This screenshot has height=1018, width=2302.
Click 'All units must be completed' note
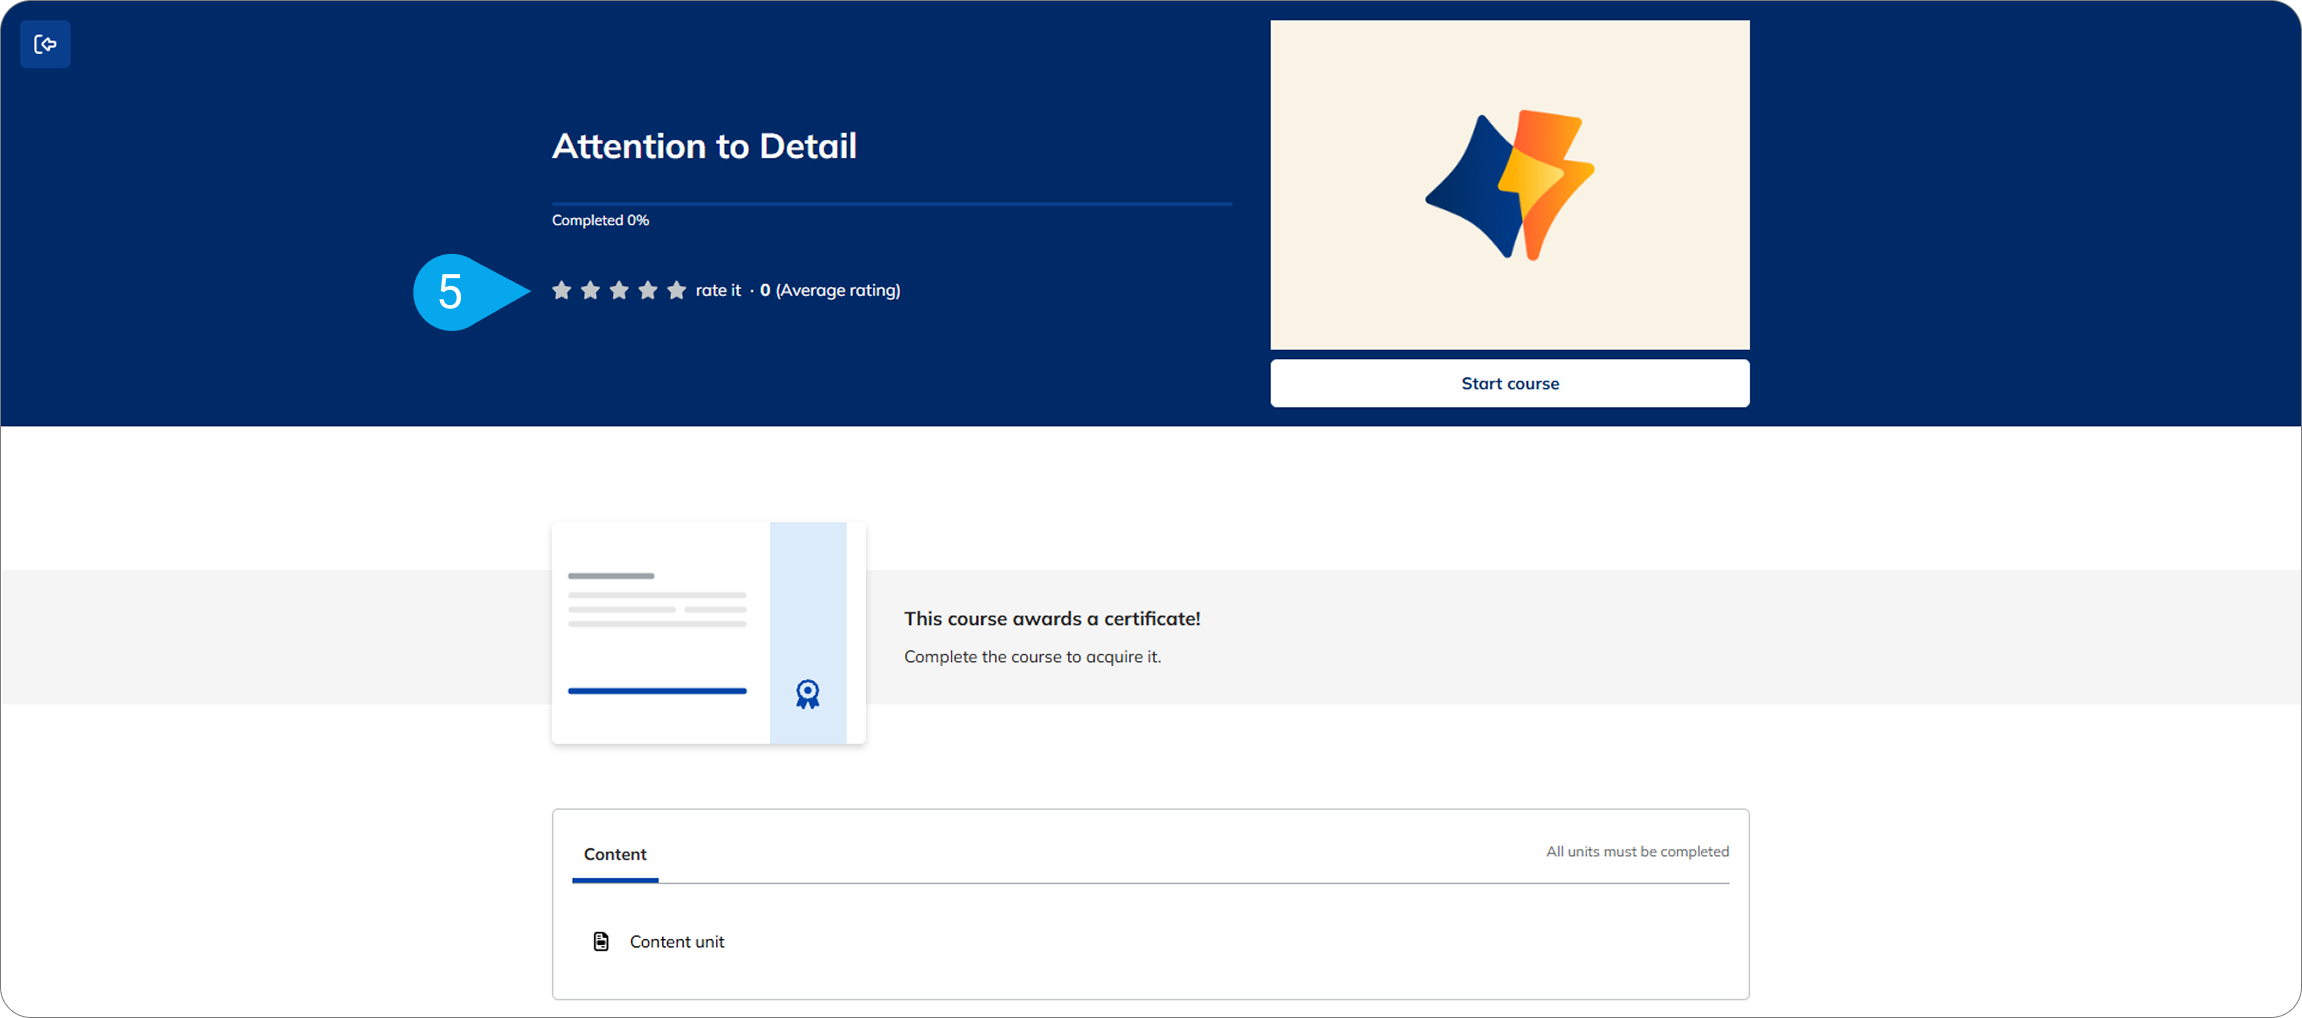pos(1637,852)
